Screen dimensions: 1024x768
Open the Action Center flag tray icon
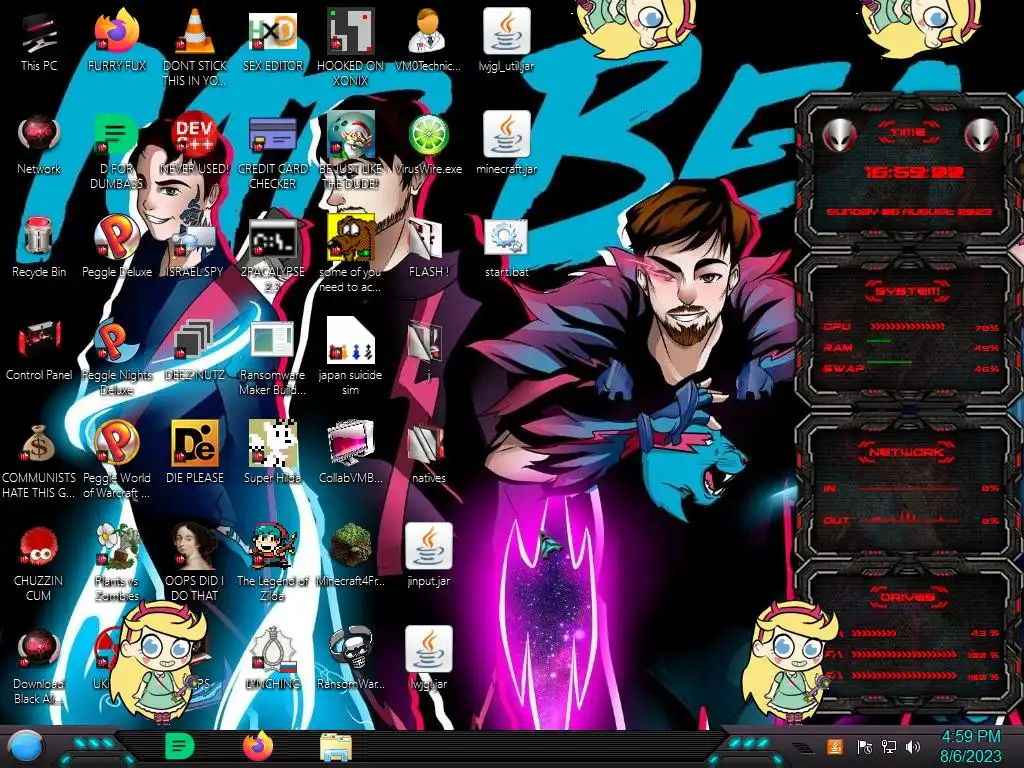tap(864, 747)
